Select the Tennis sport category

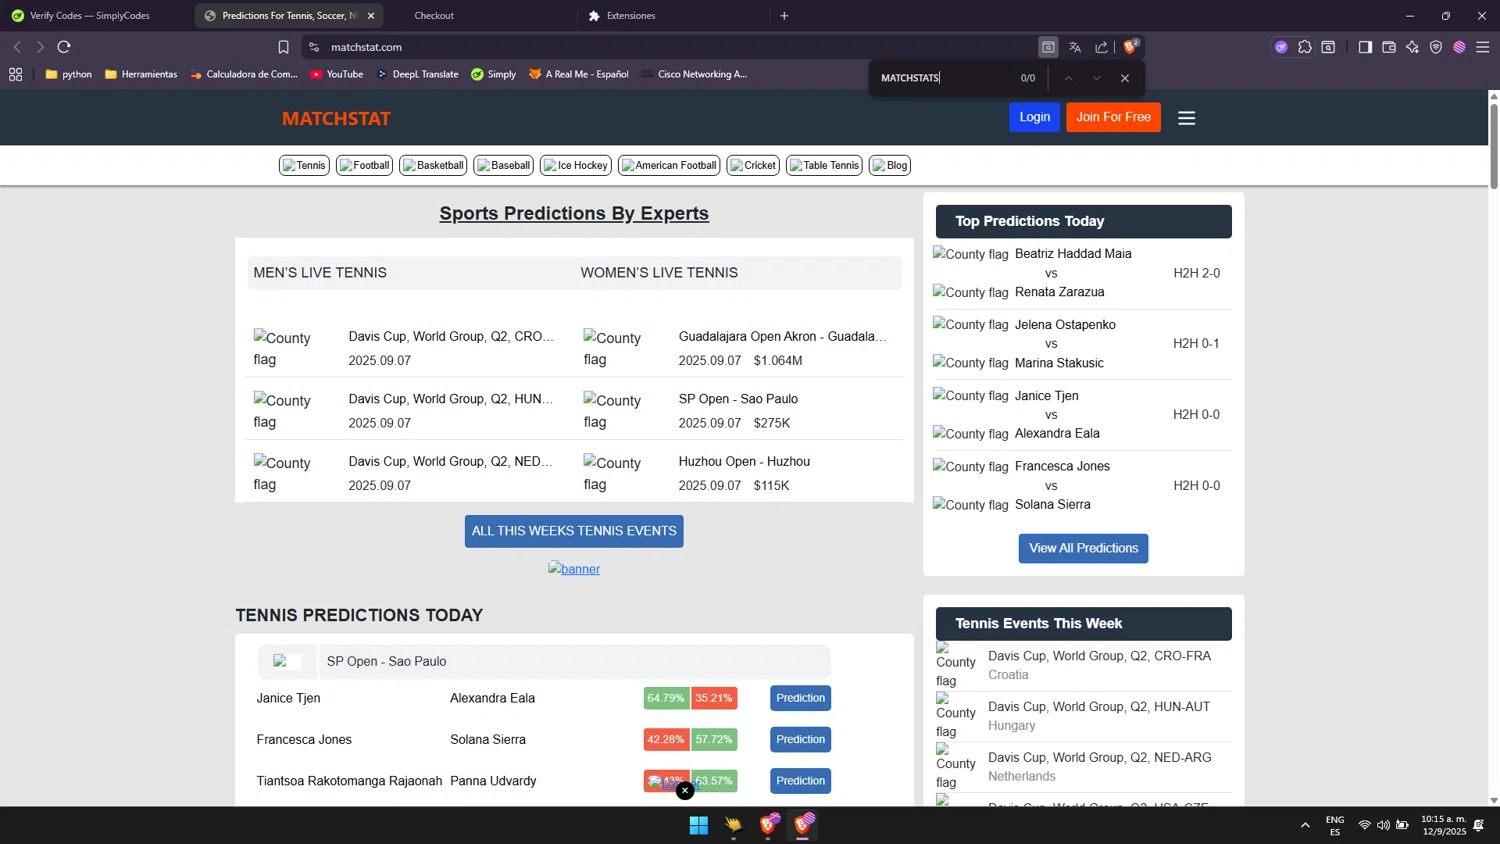[x=304, y=166]
